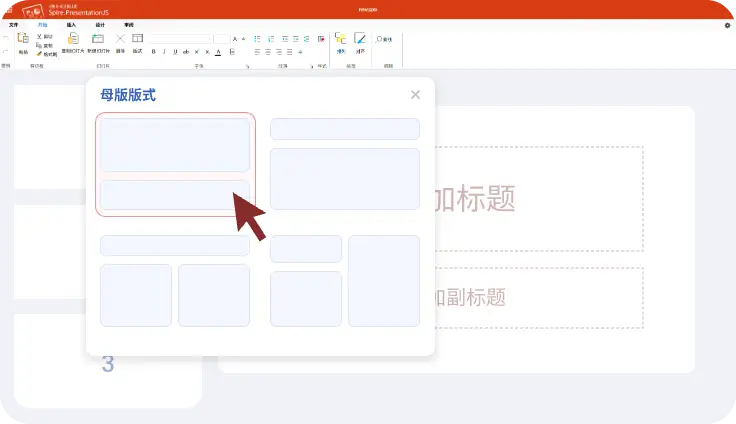736x424 pixels.
Task: Apply the font color A button
Action: [x=218, y=52]
